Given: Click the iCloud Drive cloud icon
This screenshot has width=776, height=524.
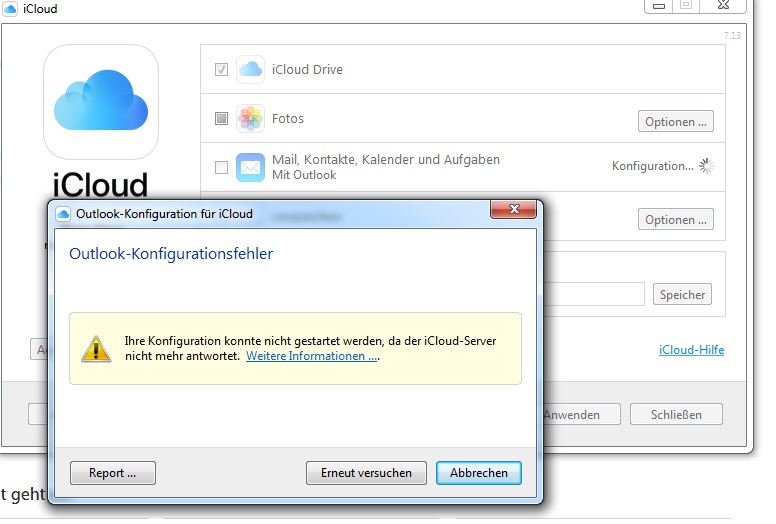Looking at the screenshot, I should (250, 69).
